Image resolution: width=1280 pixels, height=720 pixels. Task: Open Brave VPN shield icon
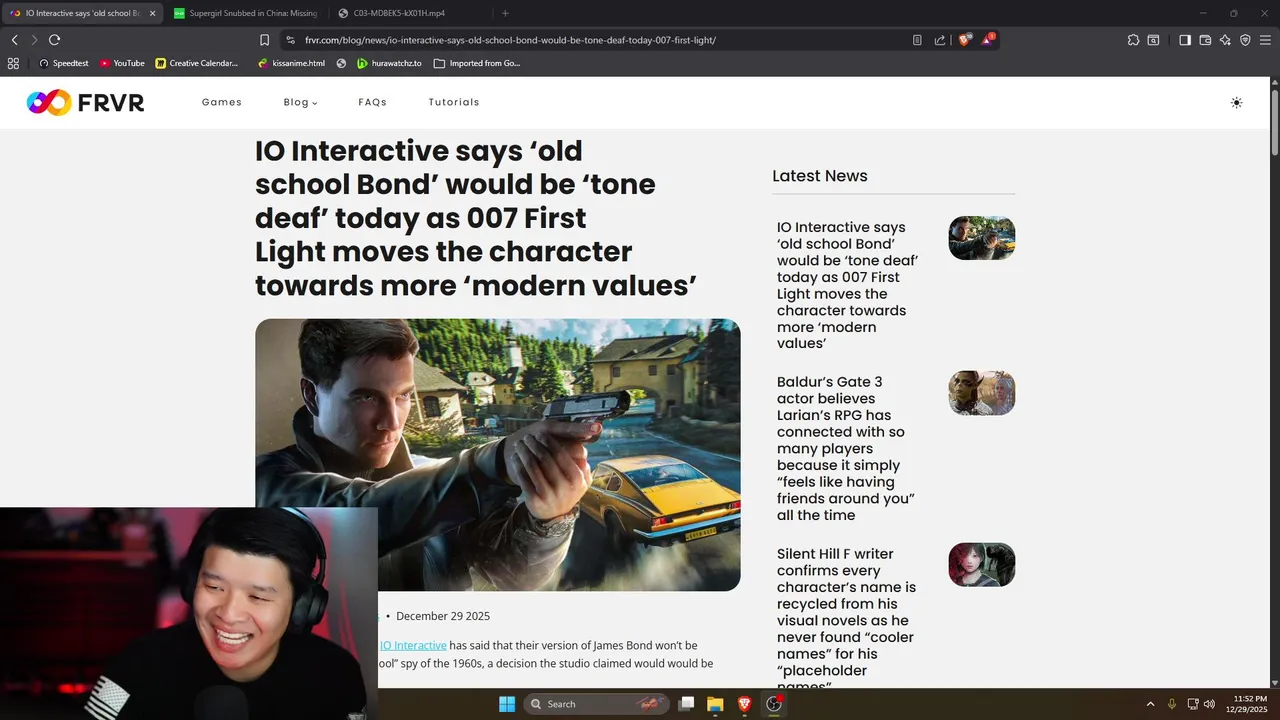pyautogui.click(x=1245, y=40)
